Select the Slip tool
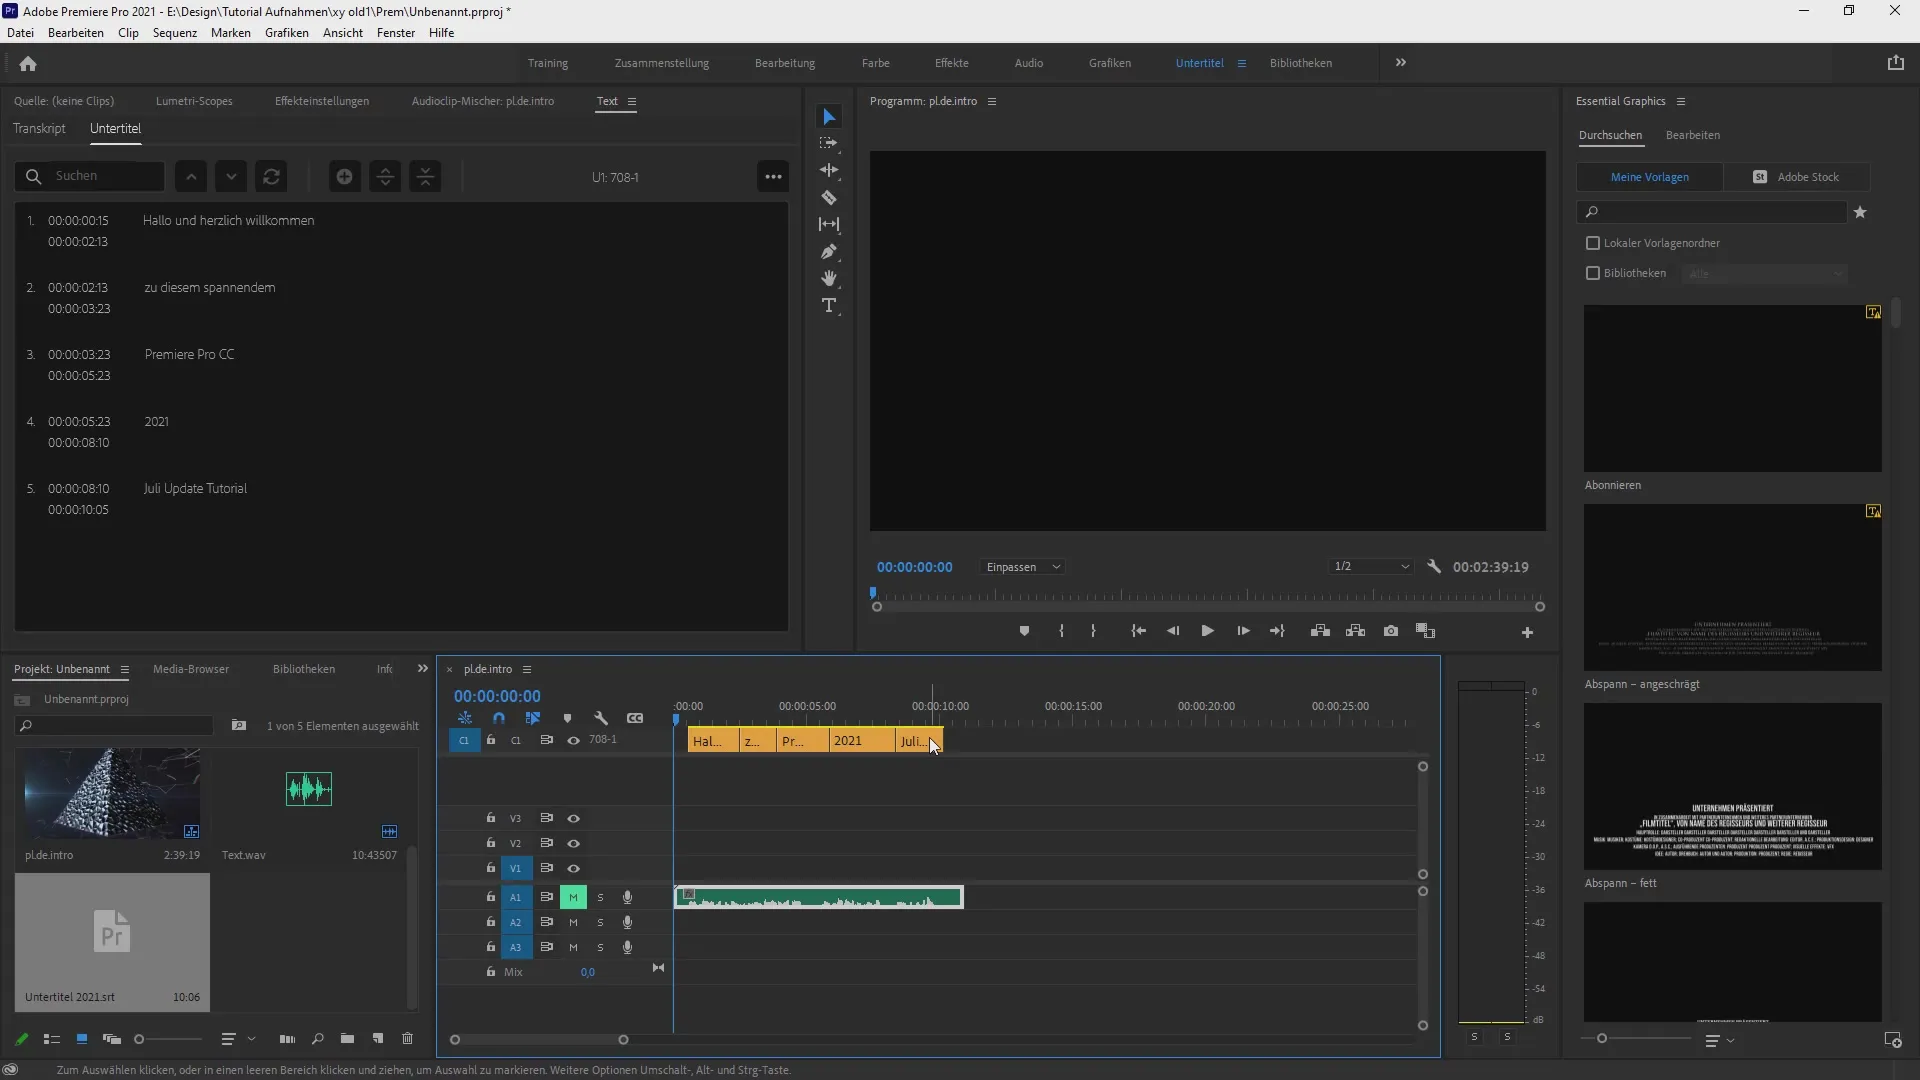This screenshot has width=1920, height=1080. pos(829,225)
